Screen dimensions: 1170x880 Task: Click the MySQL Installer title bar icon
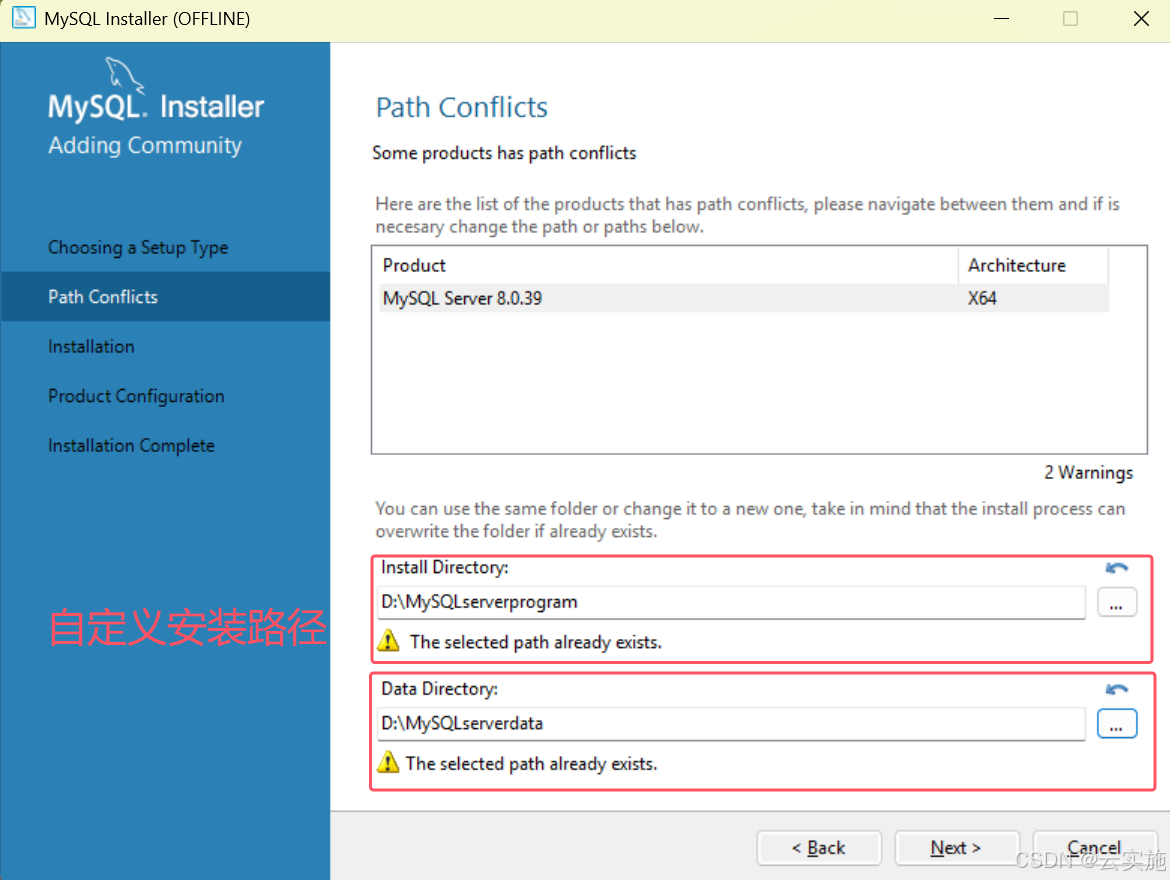pos(23,18)
